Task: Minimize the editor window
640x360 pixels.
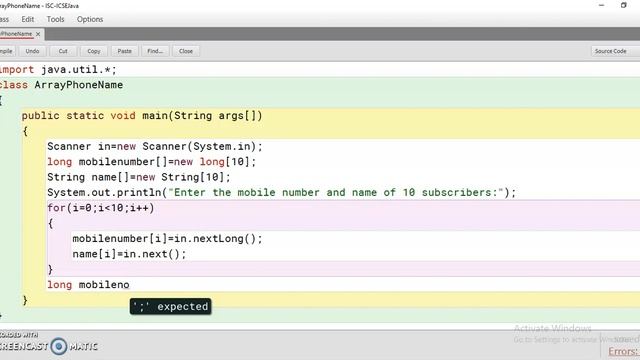Action: coord(601,5)
